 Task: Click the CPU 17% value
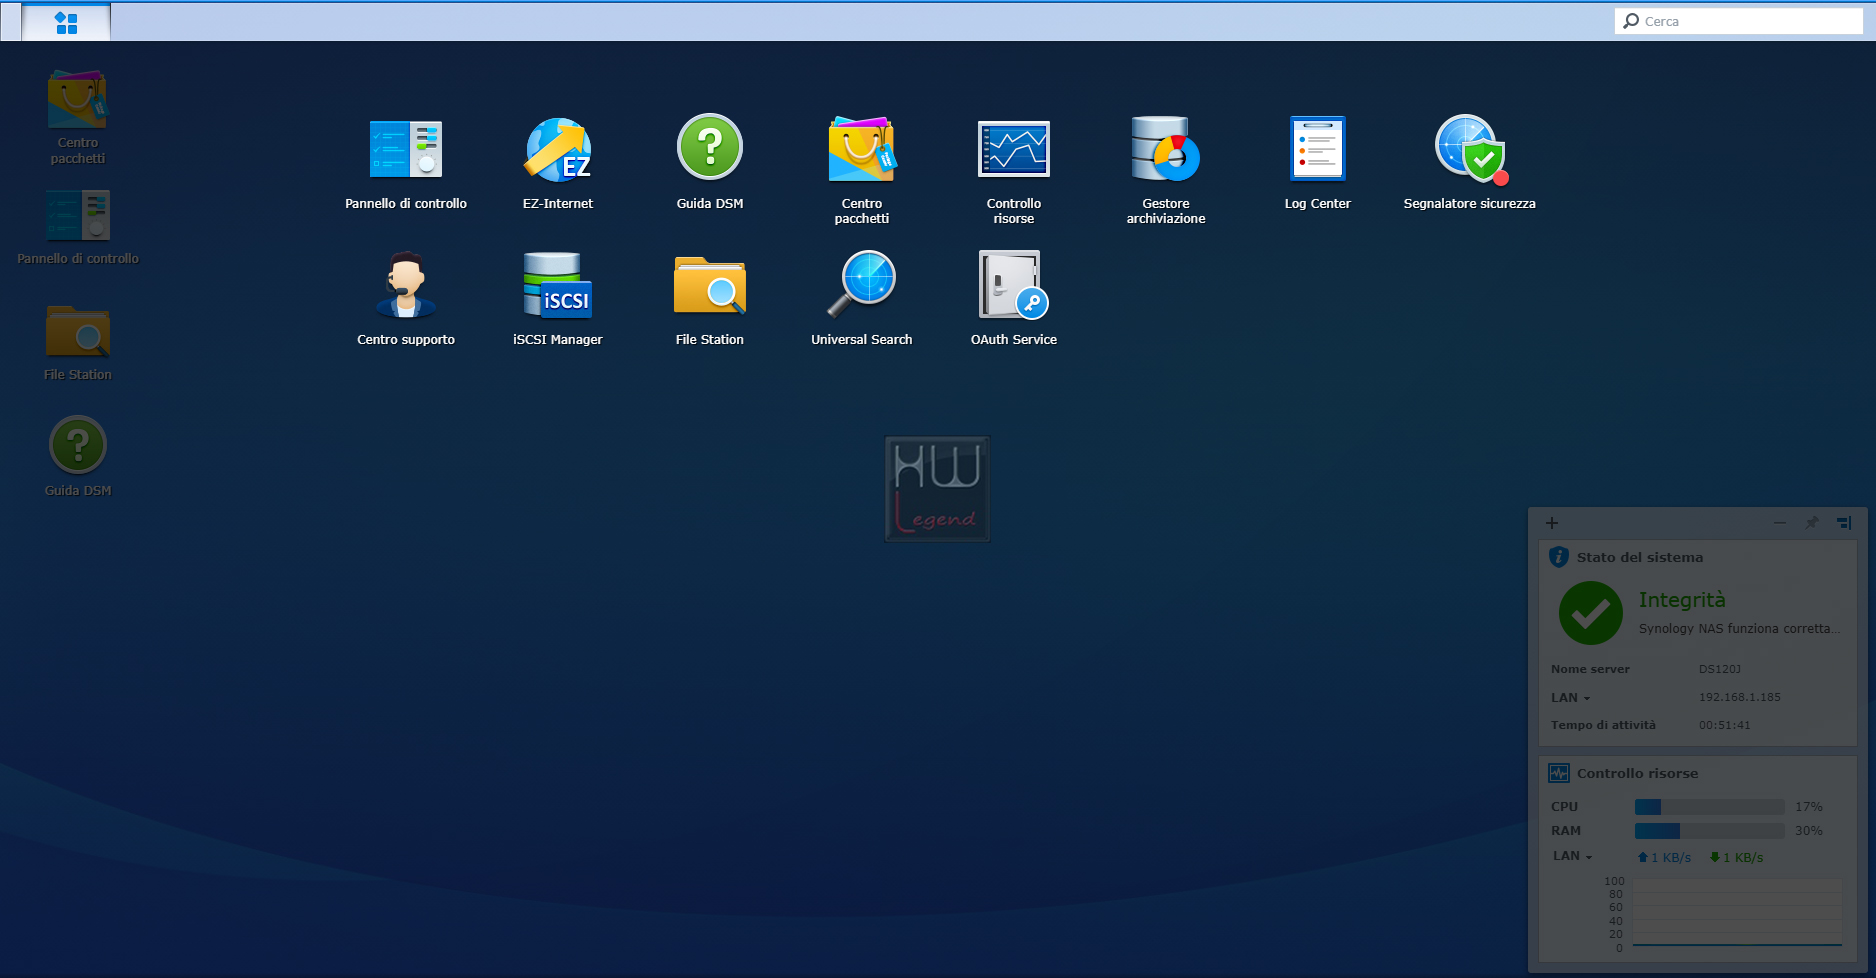(1809, 807)
